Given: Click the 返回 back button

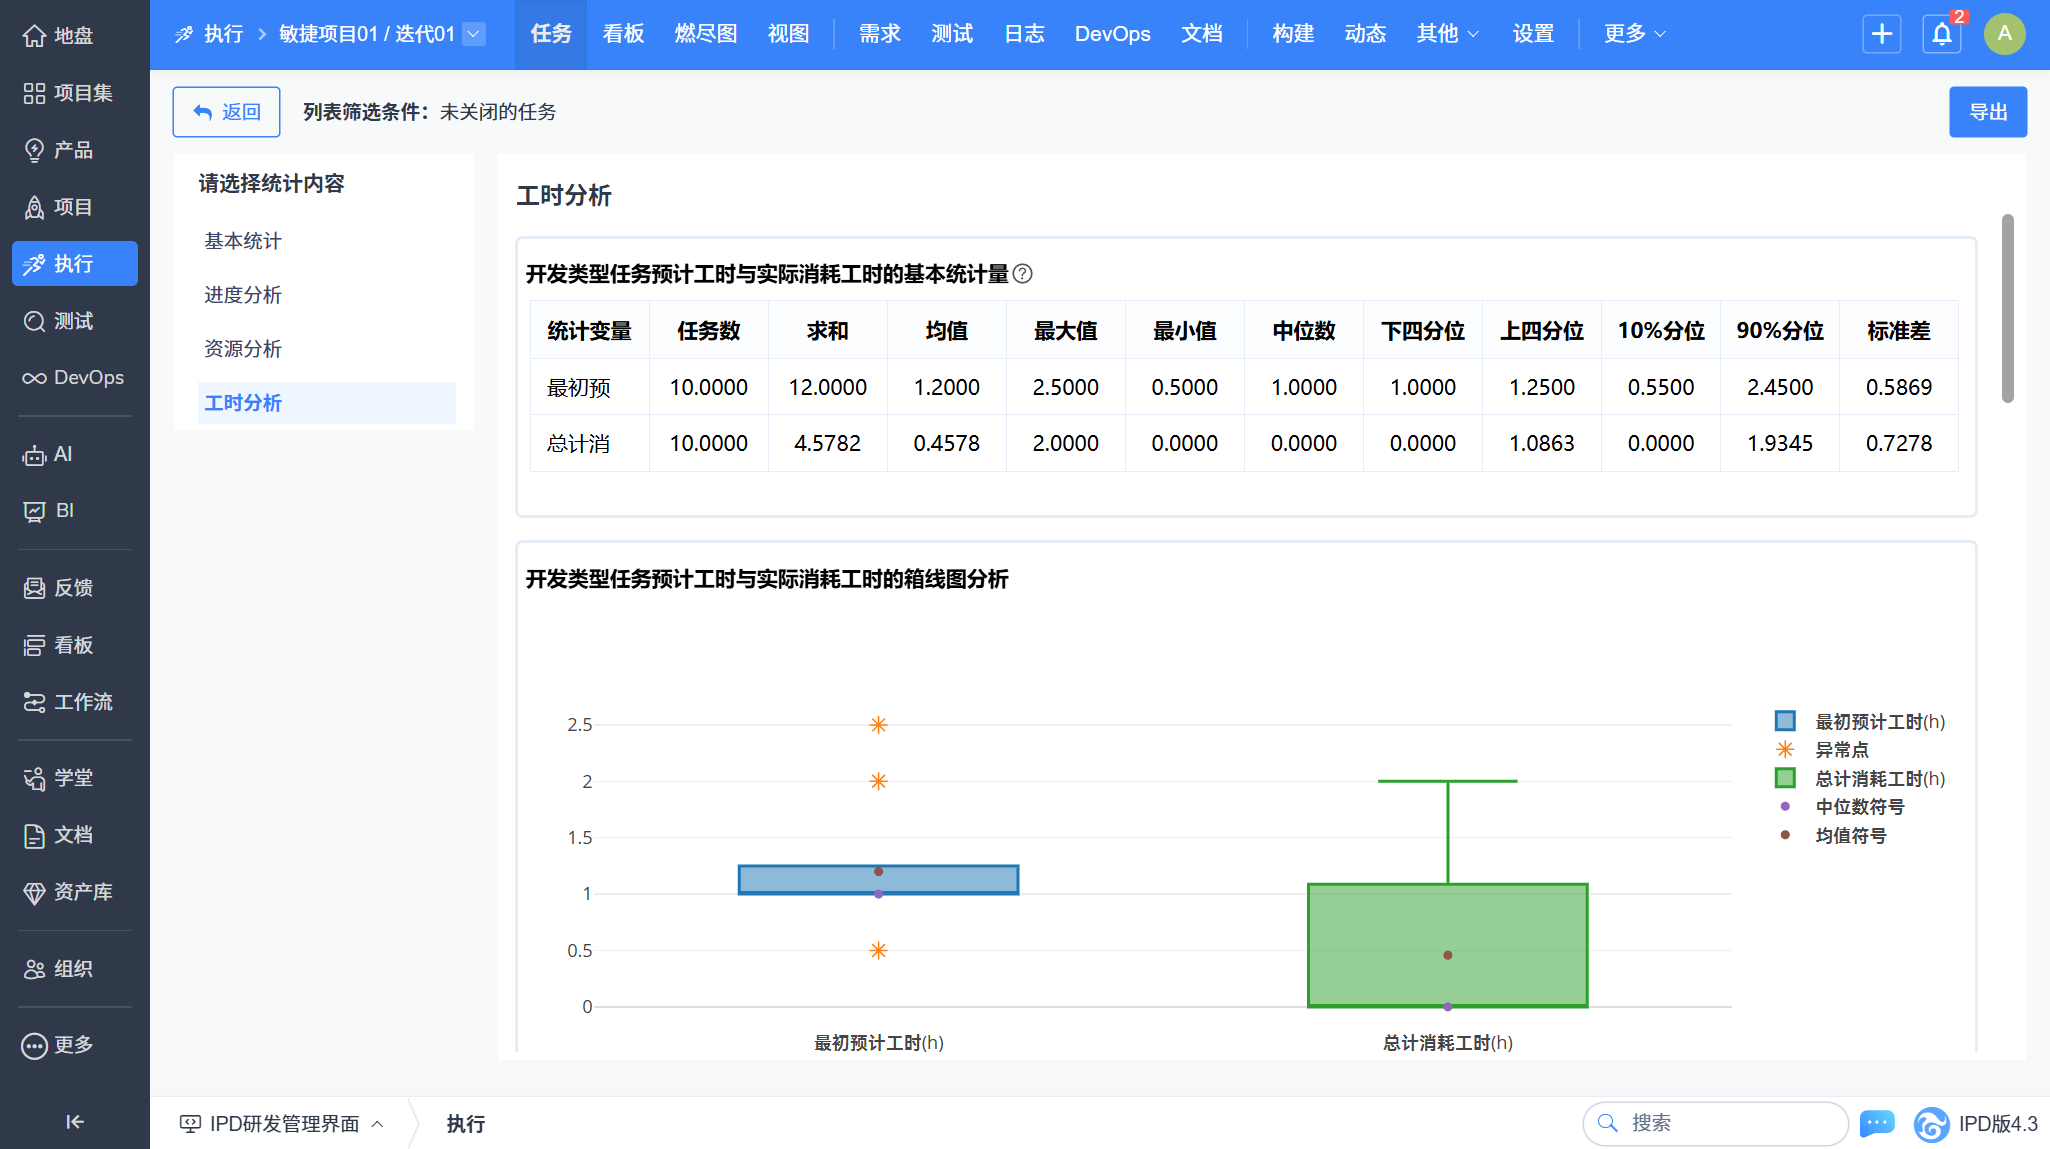Looking at the screenshot, I should [226, 112].
